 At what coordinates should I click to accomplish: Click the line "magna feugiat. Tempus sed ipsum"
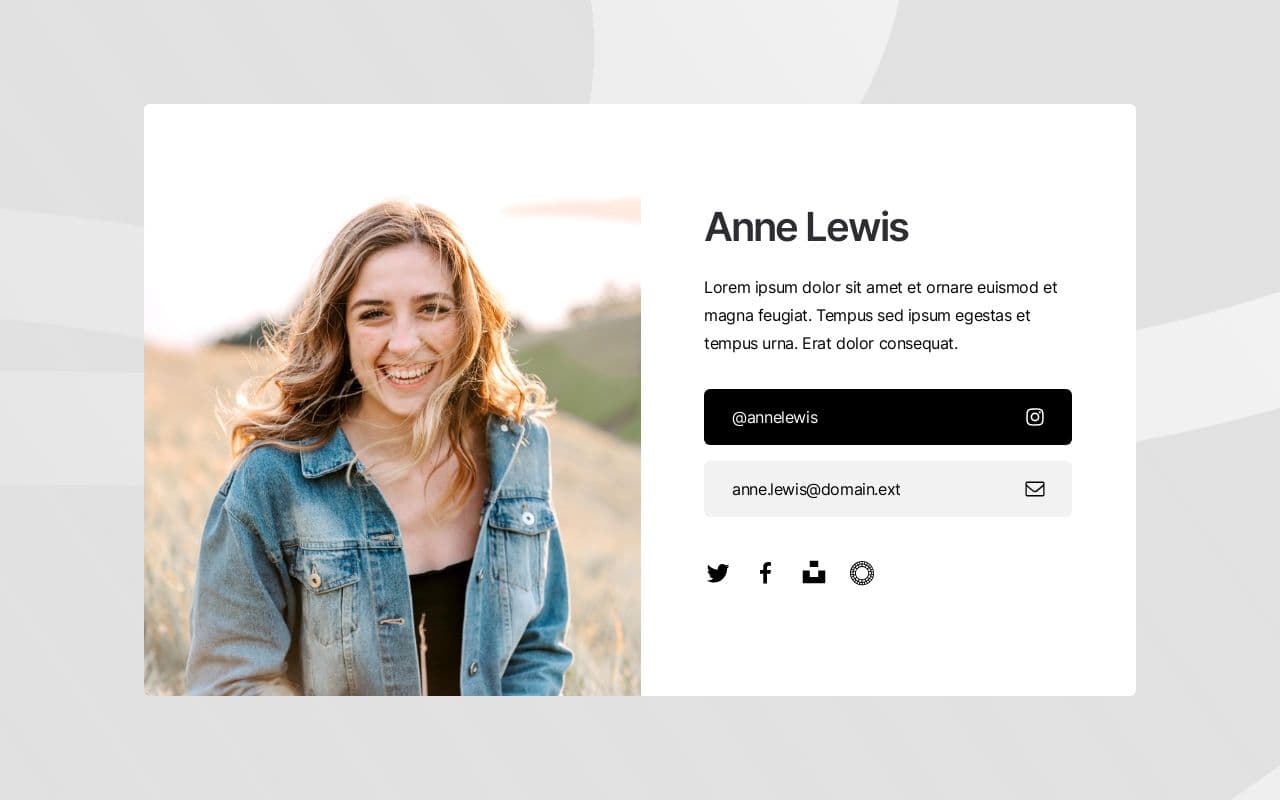[x=867, y=315]
